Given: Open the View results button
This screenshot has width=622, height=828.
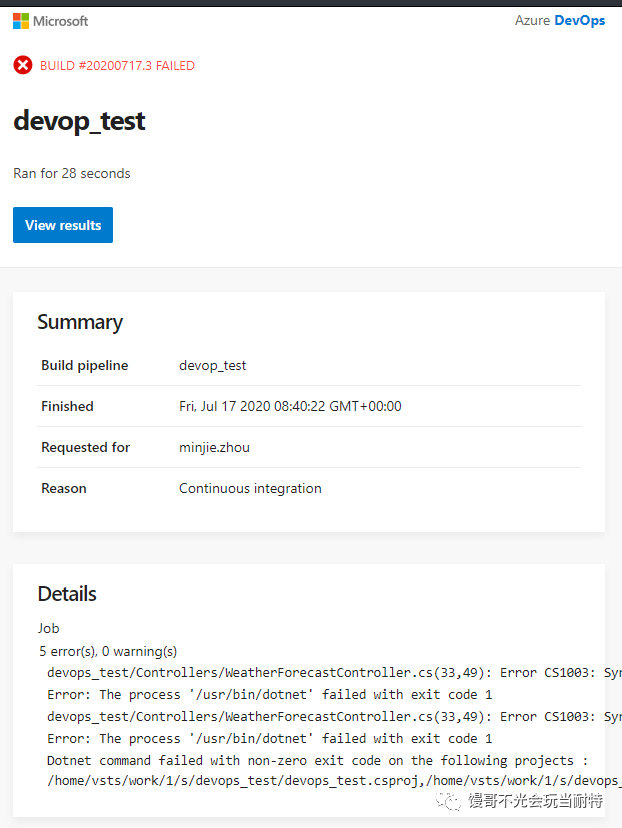Looking at the screenshot, I should click(x=63, y=225).
